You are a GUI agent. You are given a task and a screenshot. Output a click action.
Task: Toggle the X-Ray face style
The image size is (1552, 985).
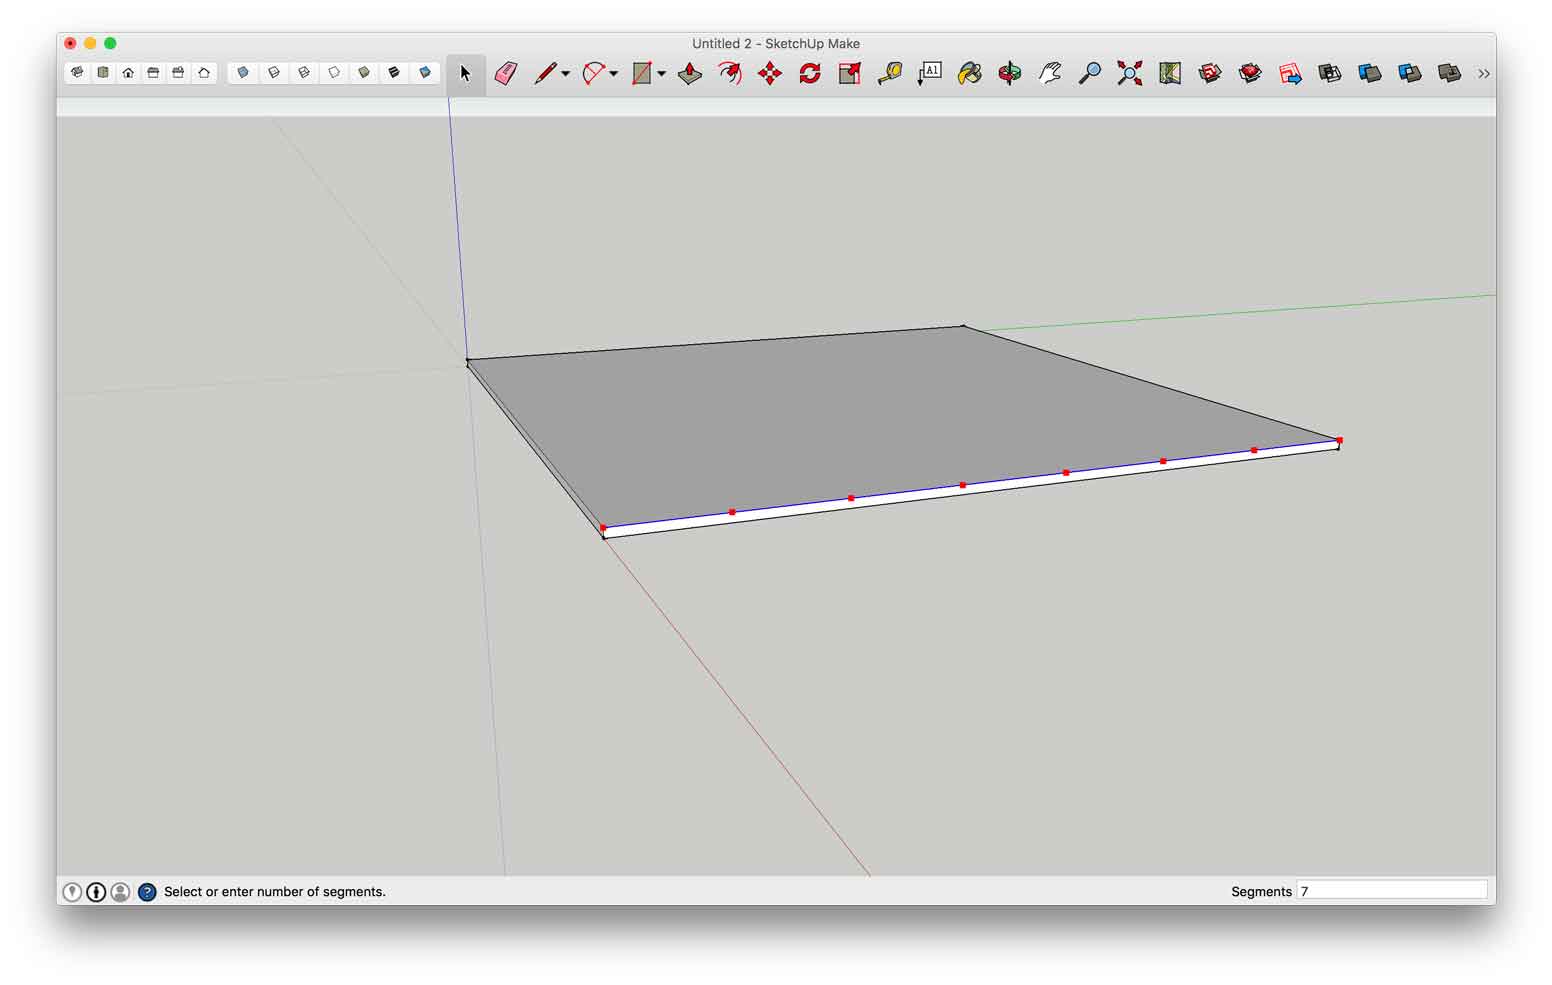coord(243,73)
